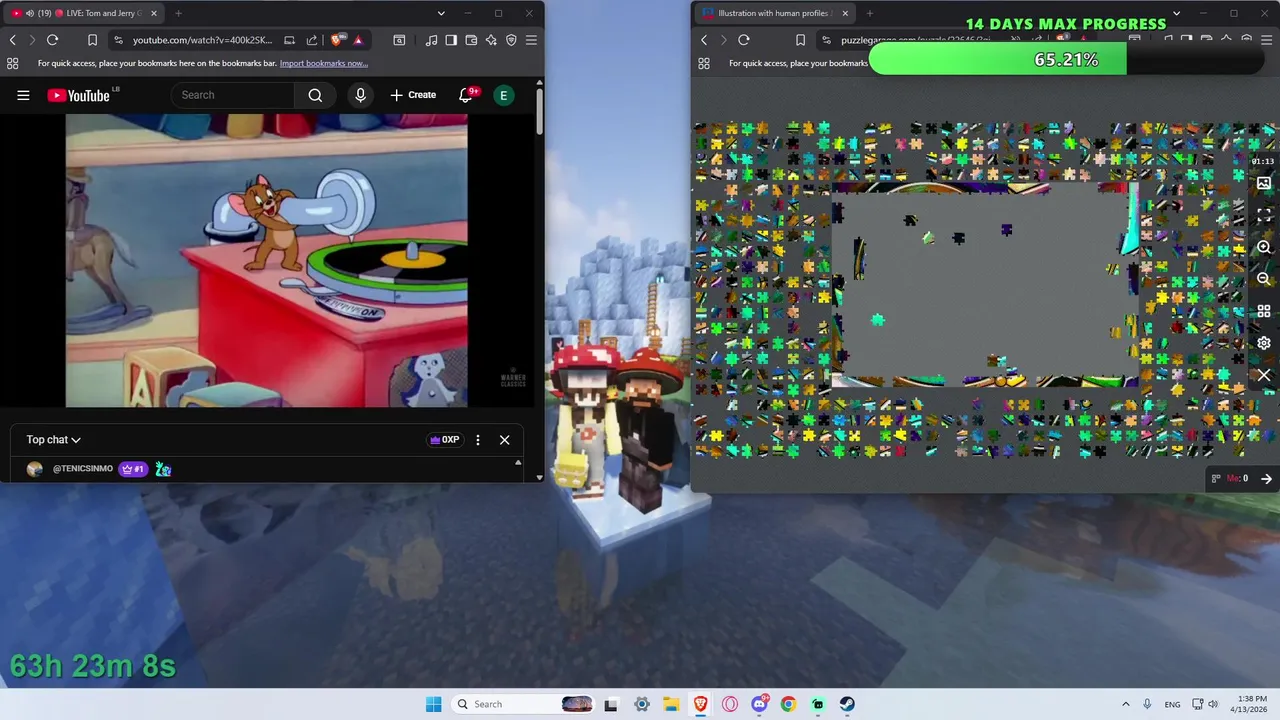Open live chat more options menu
The height and width of the screenshot is (720, 1280).
point(478,440)
